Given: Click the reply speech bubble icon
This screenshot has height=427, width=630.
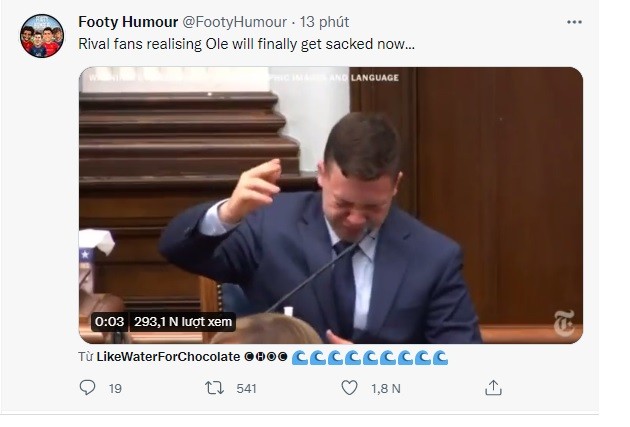Looking at the screenshot, I should pyautogui.click(x=88, y=388).
